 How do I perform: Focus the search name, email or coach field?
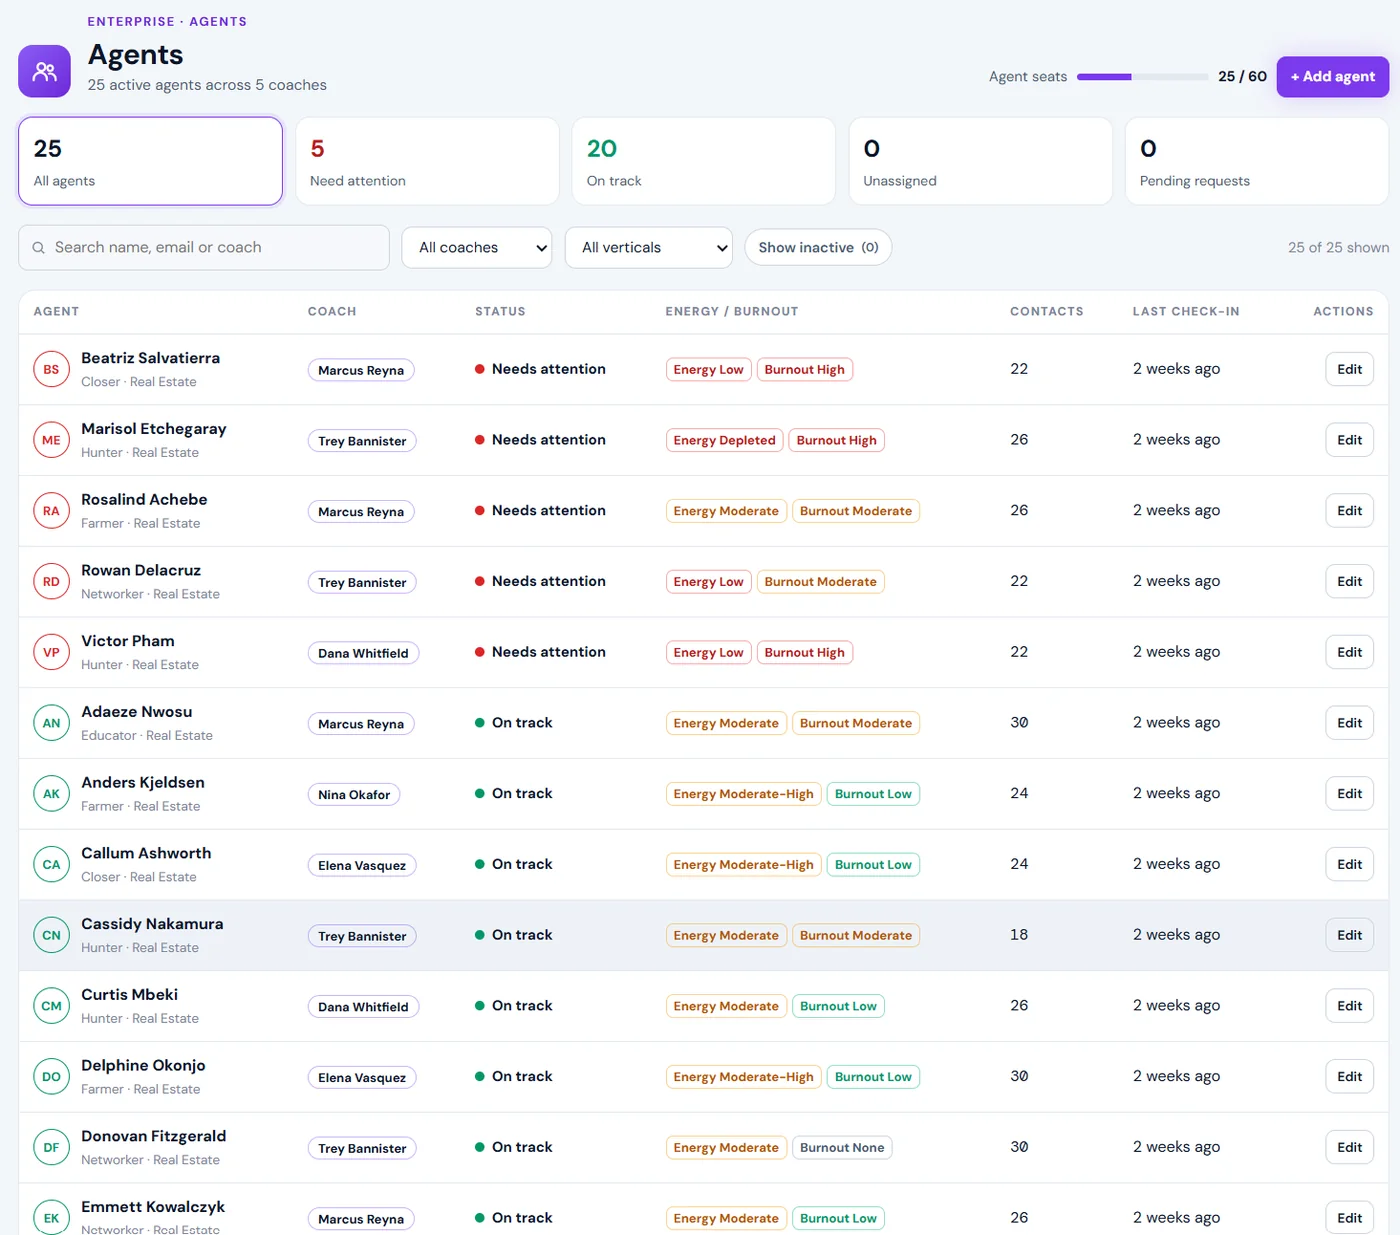point(204,247)
